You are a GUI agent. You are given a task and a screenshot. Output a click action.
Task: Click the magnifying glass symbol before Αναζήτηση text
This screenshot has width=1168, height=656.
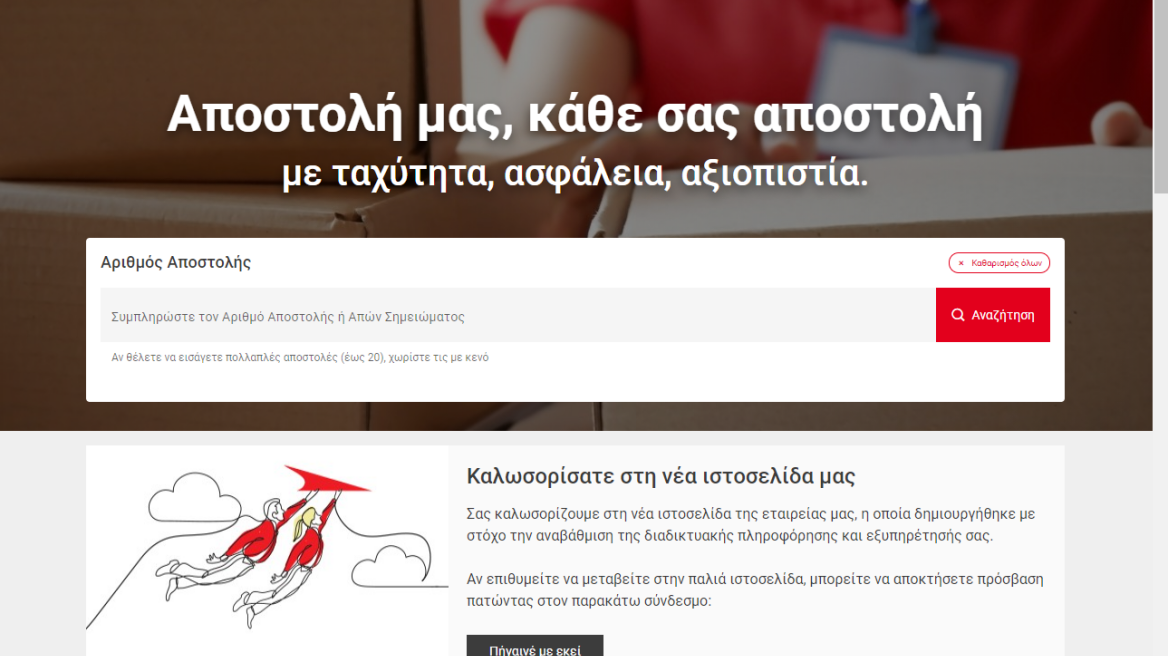point(957,313)
